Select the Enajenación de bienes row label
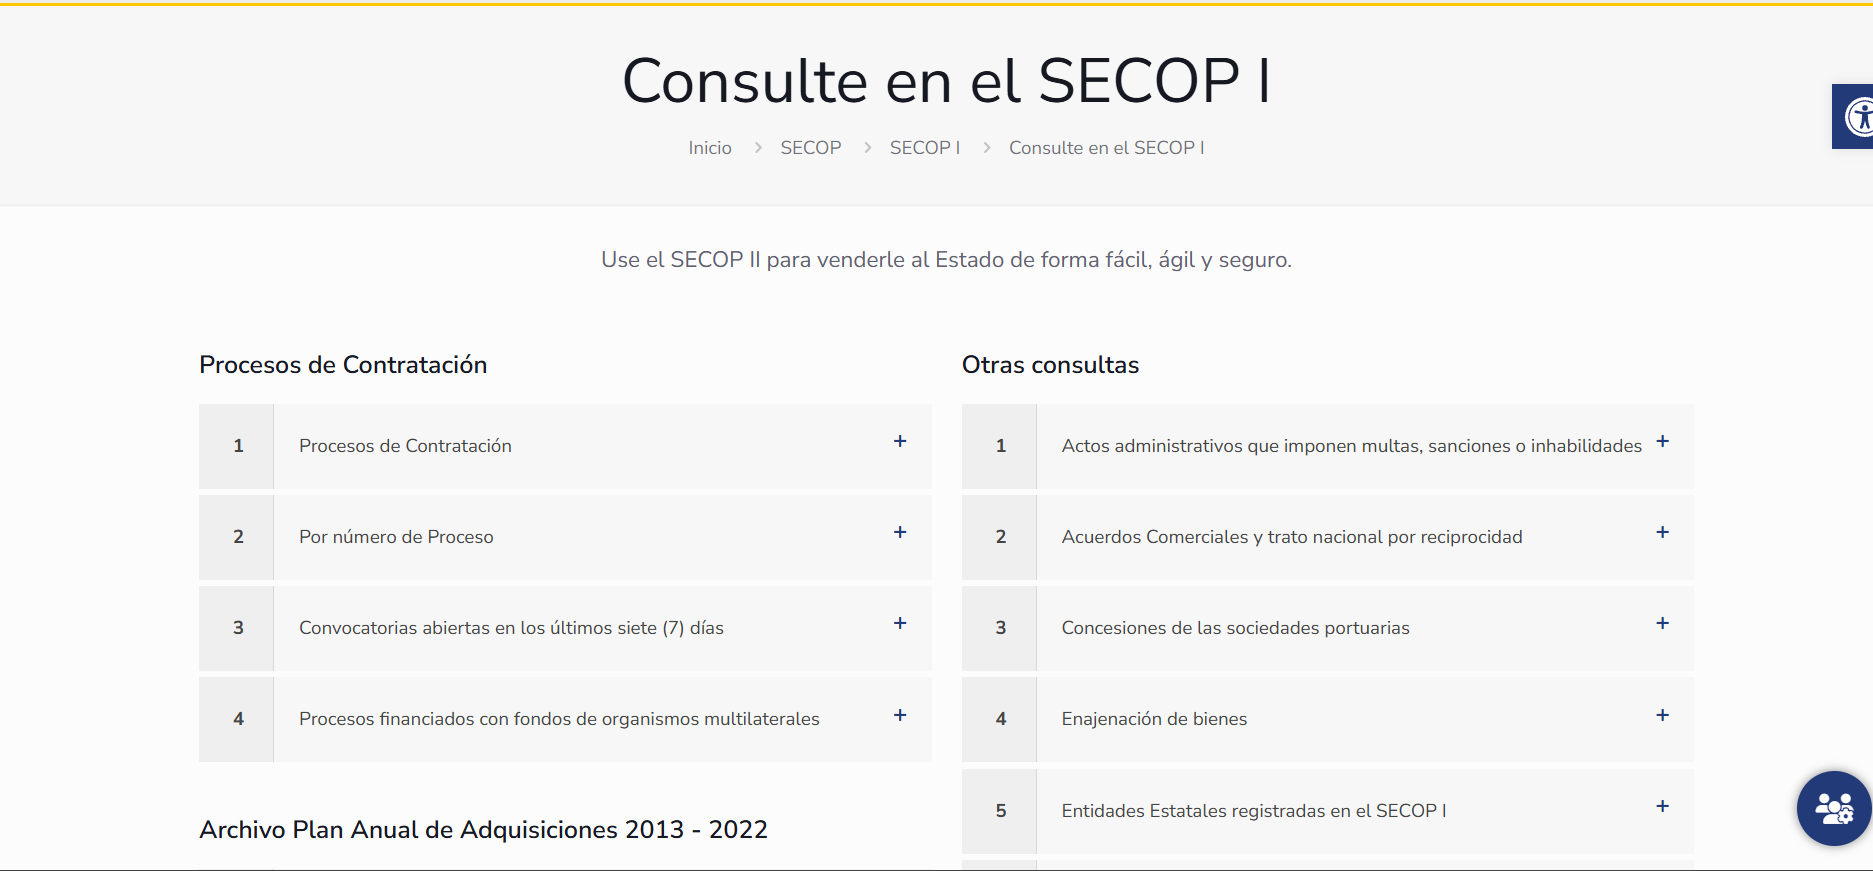 (x=1155, y=719)
